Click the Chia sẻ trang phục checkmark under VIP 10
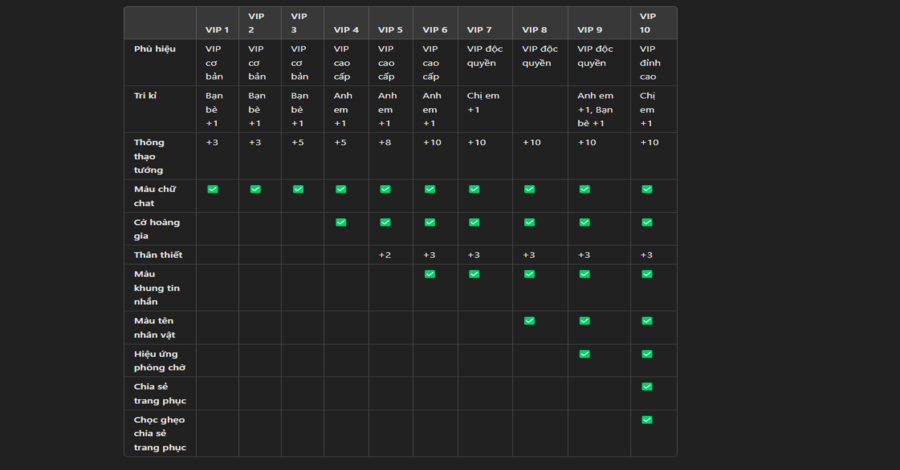The height and width of the screenshot is (470, 900). point(647,386)
